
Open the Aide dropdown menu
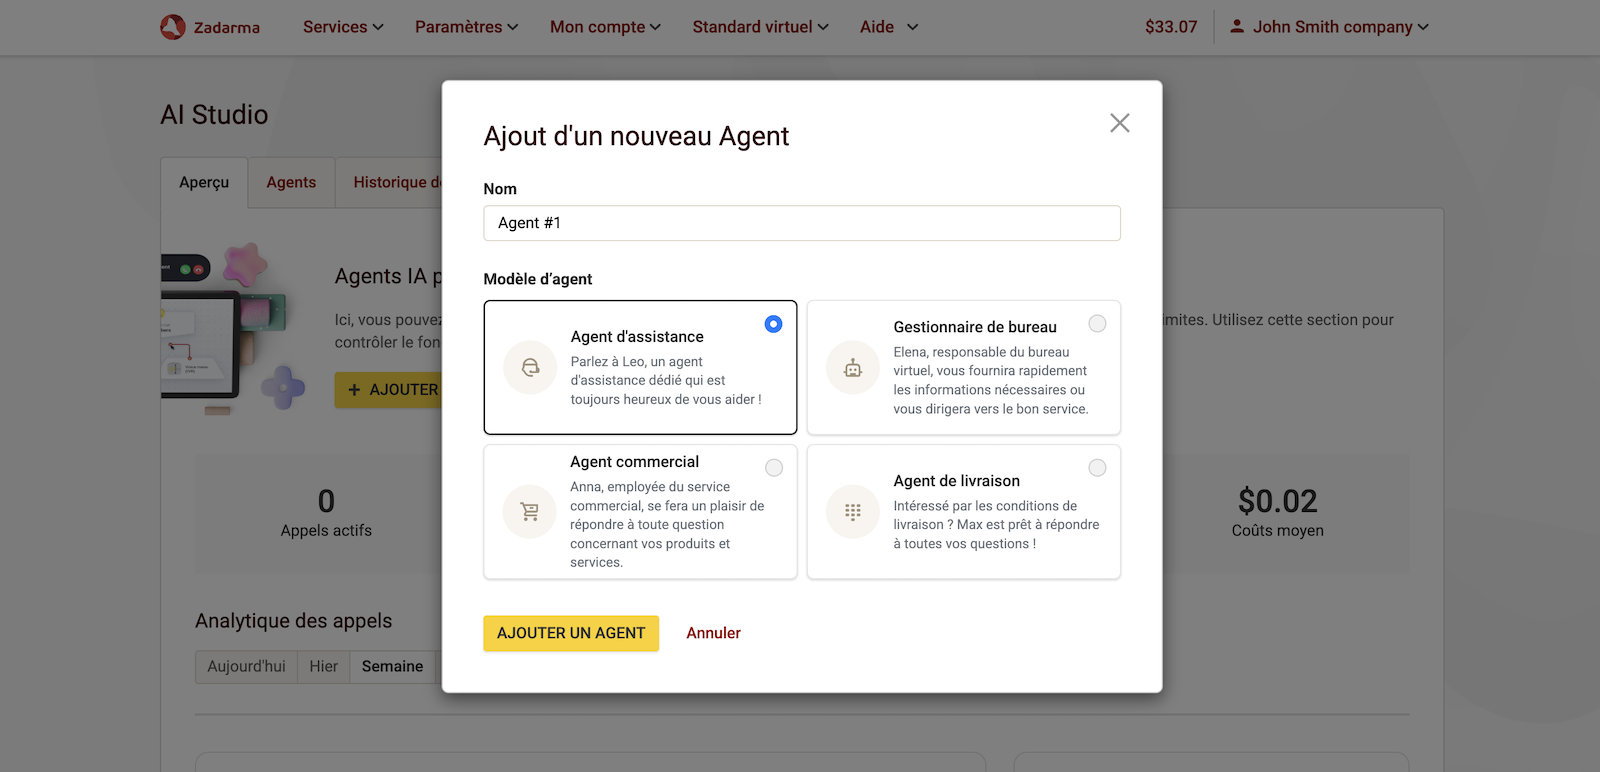pyautogui.click(x=889, y=27)
